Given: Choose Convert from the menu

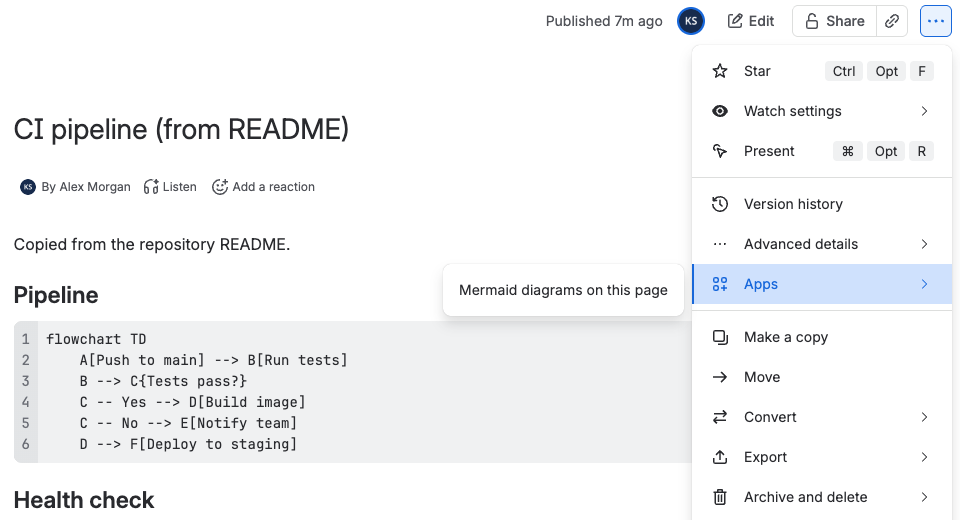Looking at the screenshot, I should (x=822, y=417).
